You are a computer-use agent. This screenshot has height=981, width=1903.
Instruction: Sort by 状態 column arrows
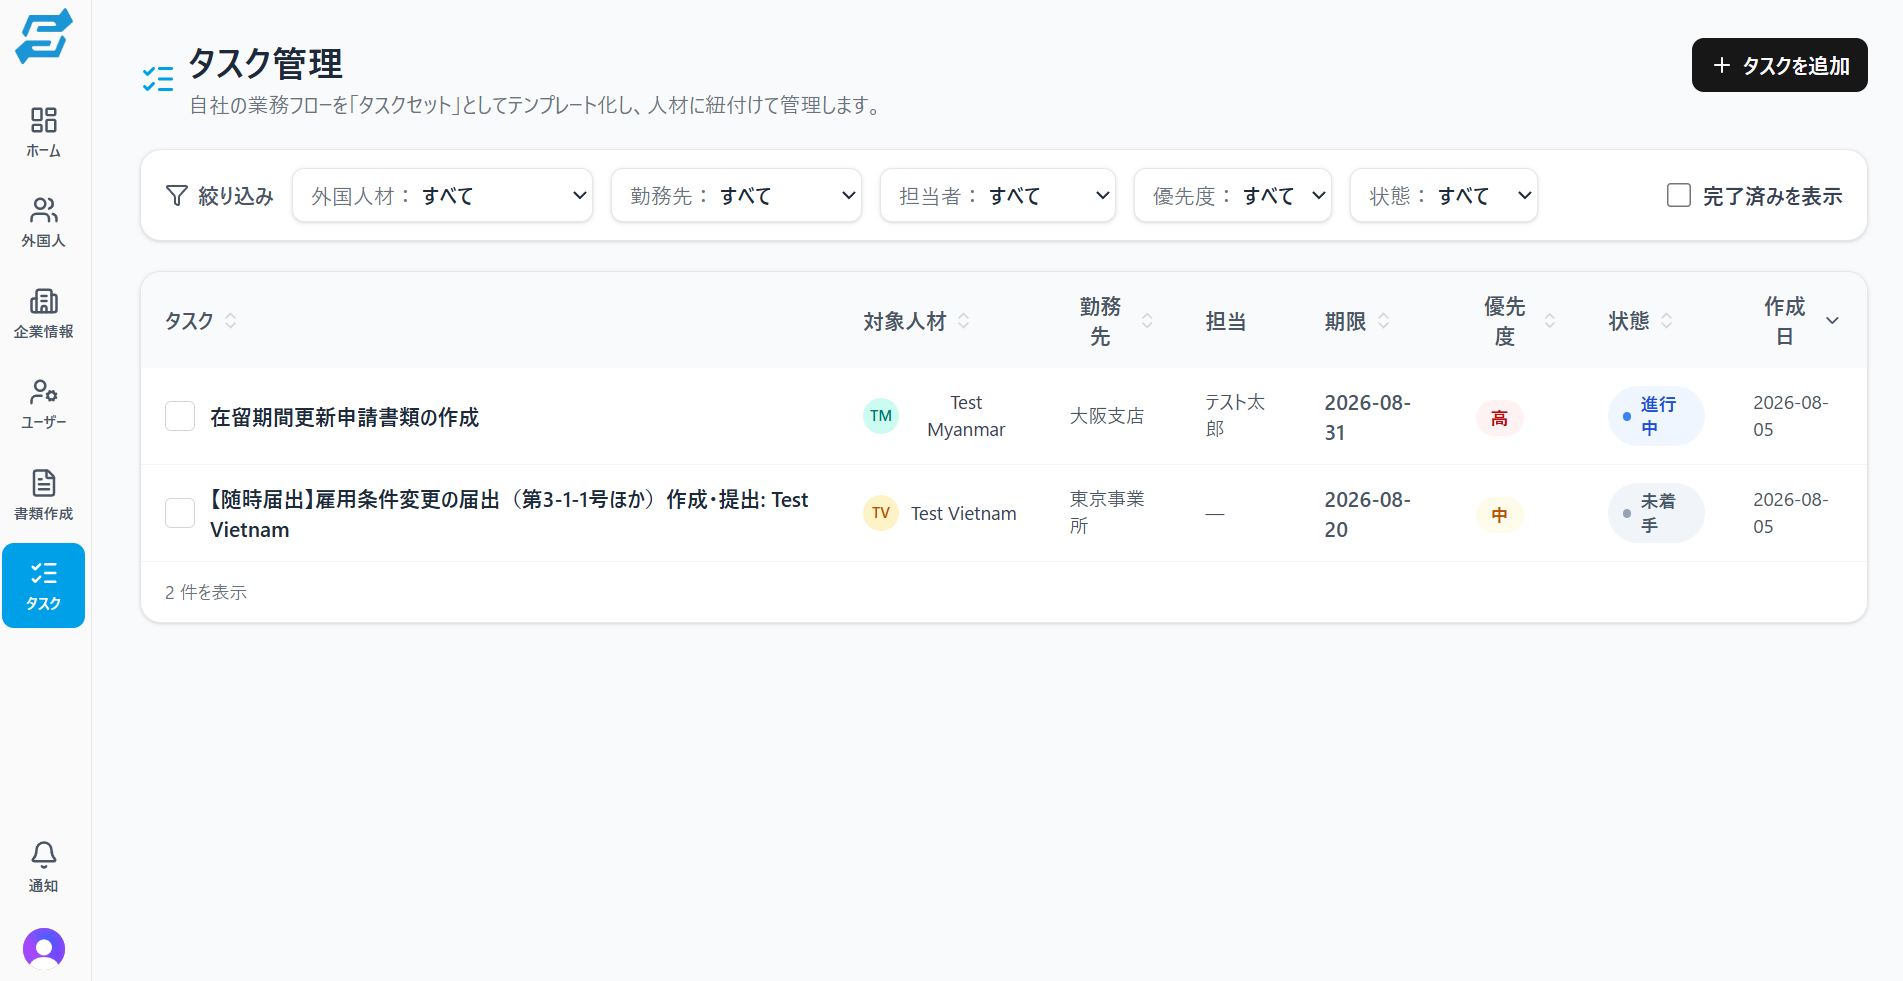click(x=1667, y=321)
